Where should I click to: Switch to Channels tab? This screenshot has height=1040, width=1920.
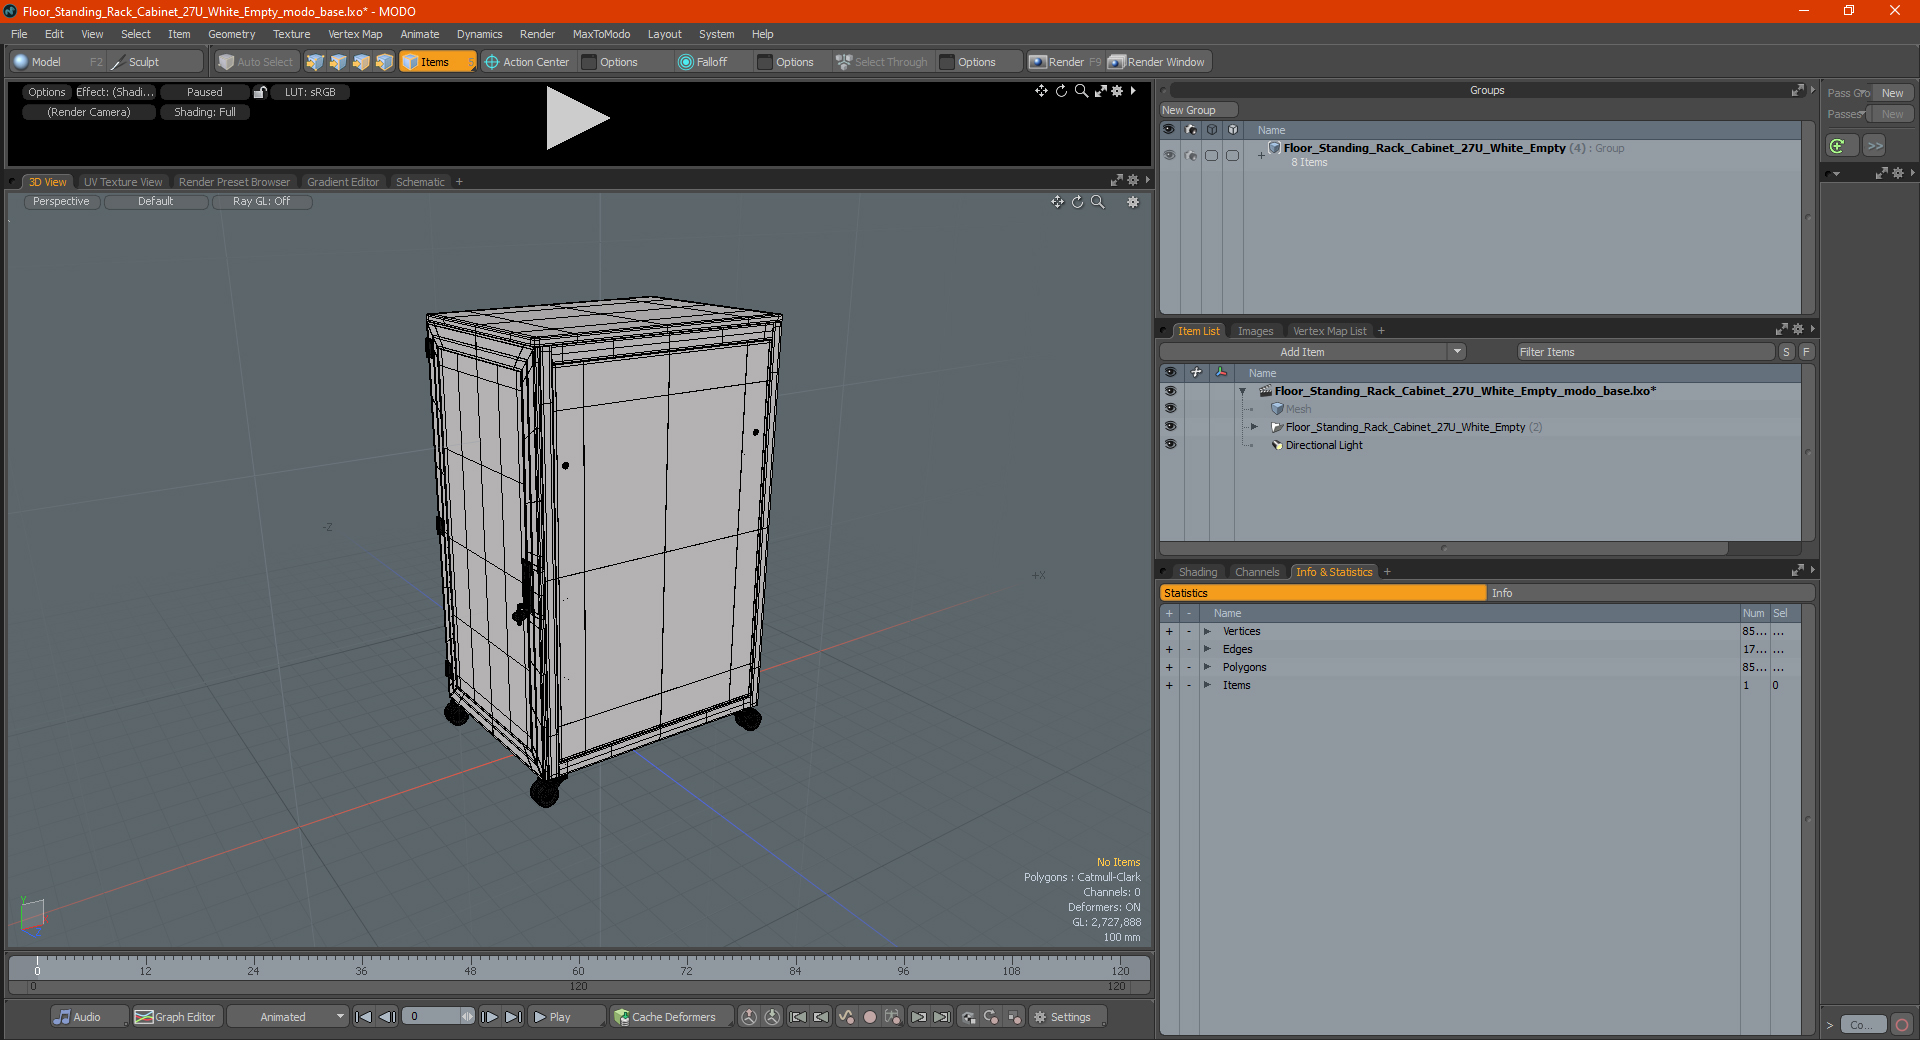point(1257,572)
